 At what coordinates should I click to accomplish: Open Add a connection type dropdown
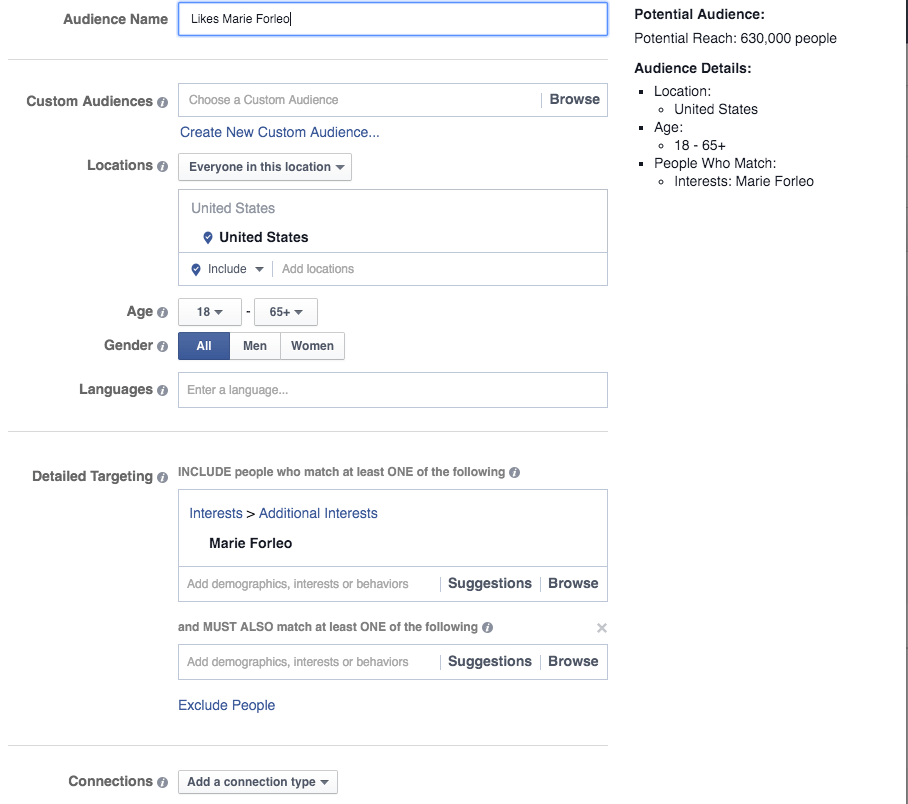[x=258, y=782]
